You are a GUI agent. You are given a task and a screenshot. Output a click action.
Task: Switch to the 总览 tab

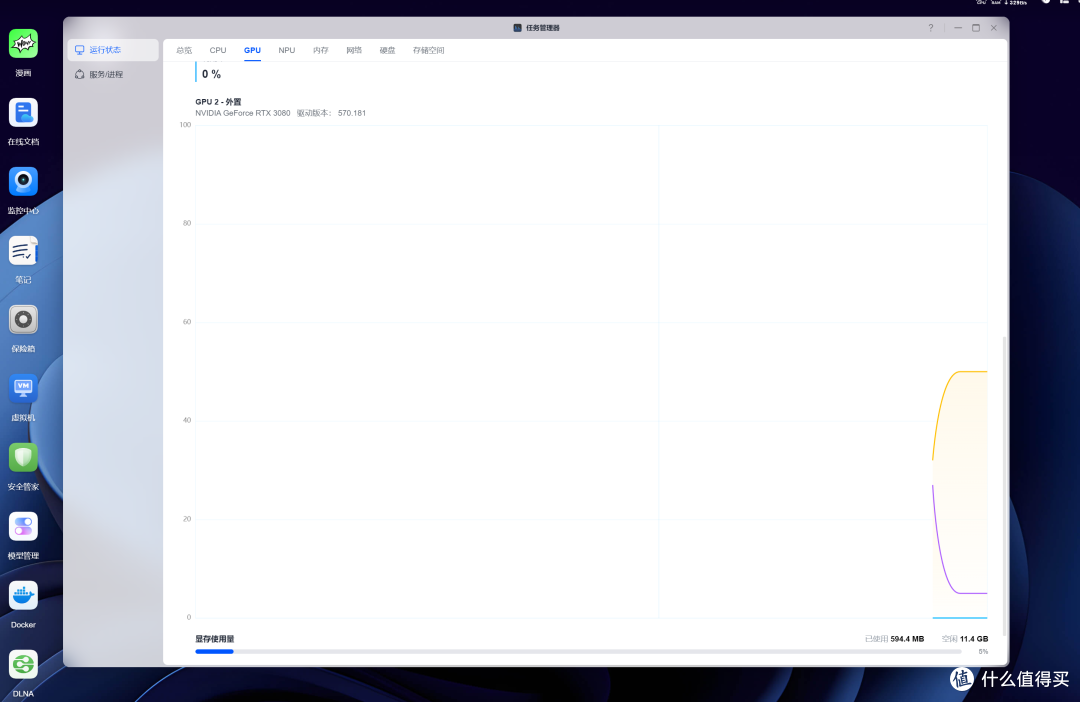[184, 50]
